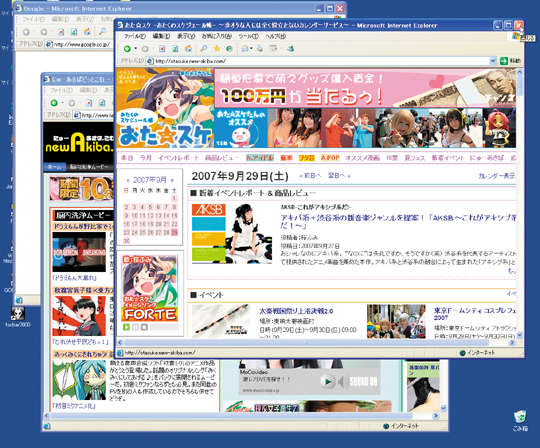Click Edit page icon in the front IE toolbar
The width and height of the screenshot is (540, 448).
pyautogui.click(x=273, y=49)
